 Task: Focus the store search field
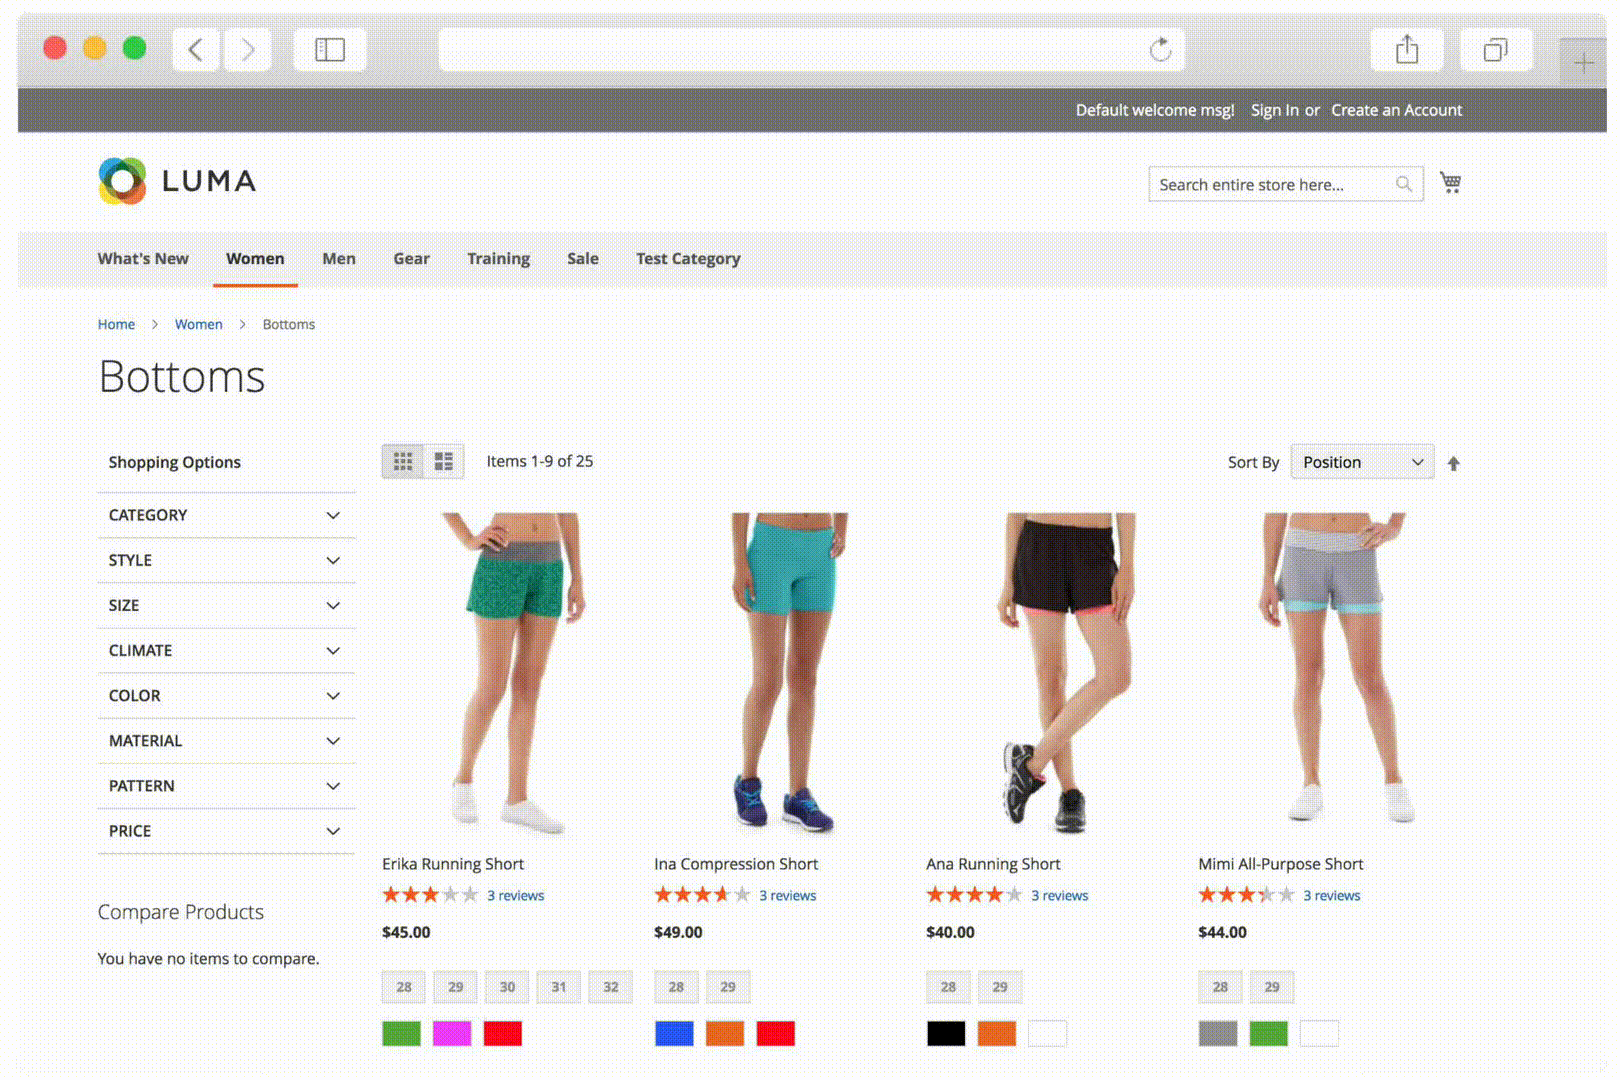[x=1286, y=184]
